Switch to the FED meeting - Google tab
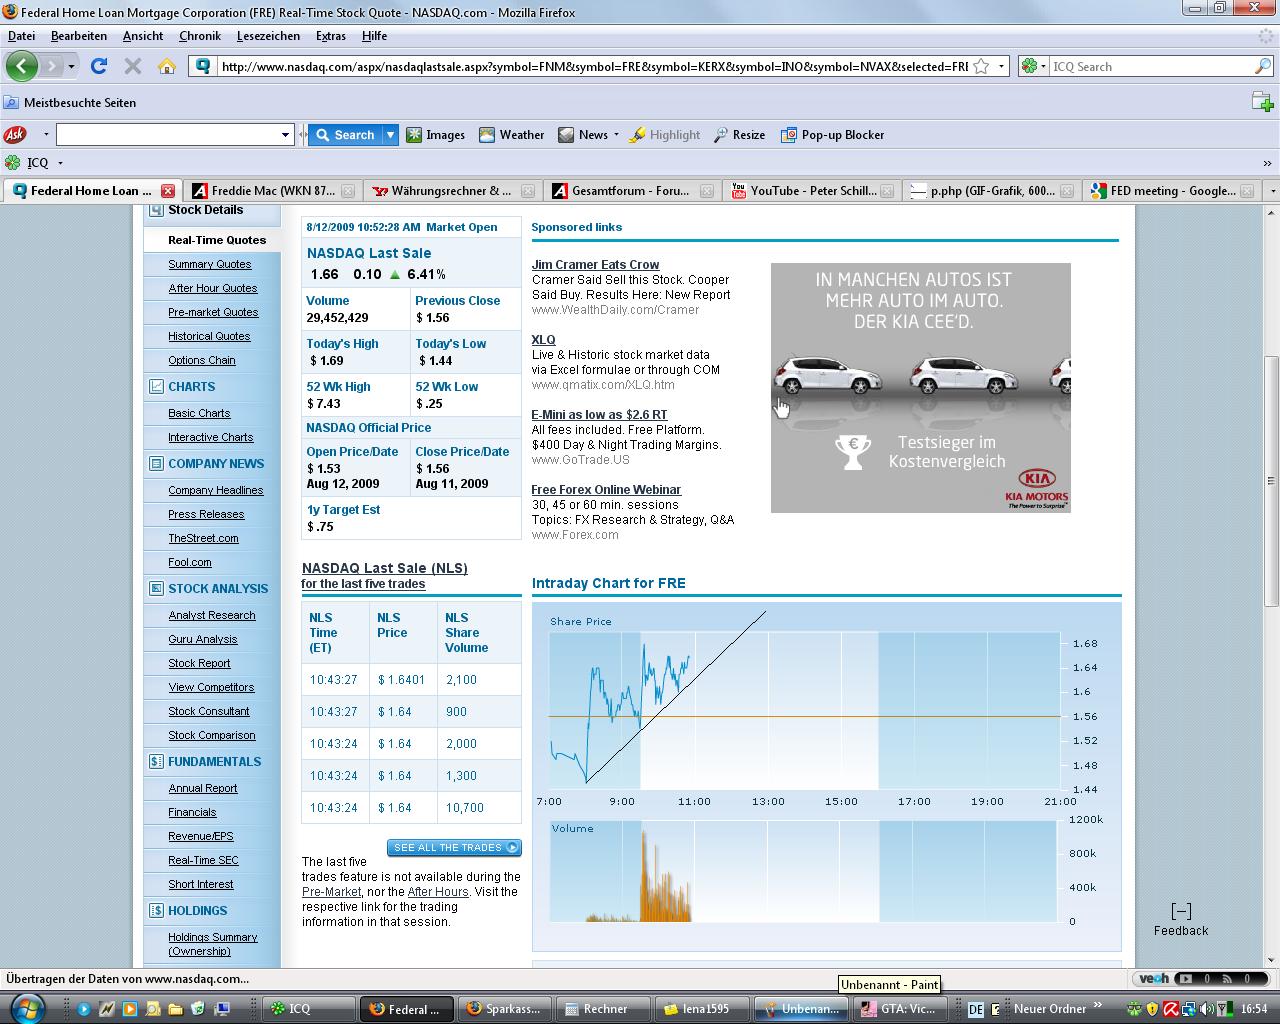The height and width of the screenshot is (1024, 1280). click(x=1171, y=191)
